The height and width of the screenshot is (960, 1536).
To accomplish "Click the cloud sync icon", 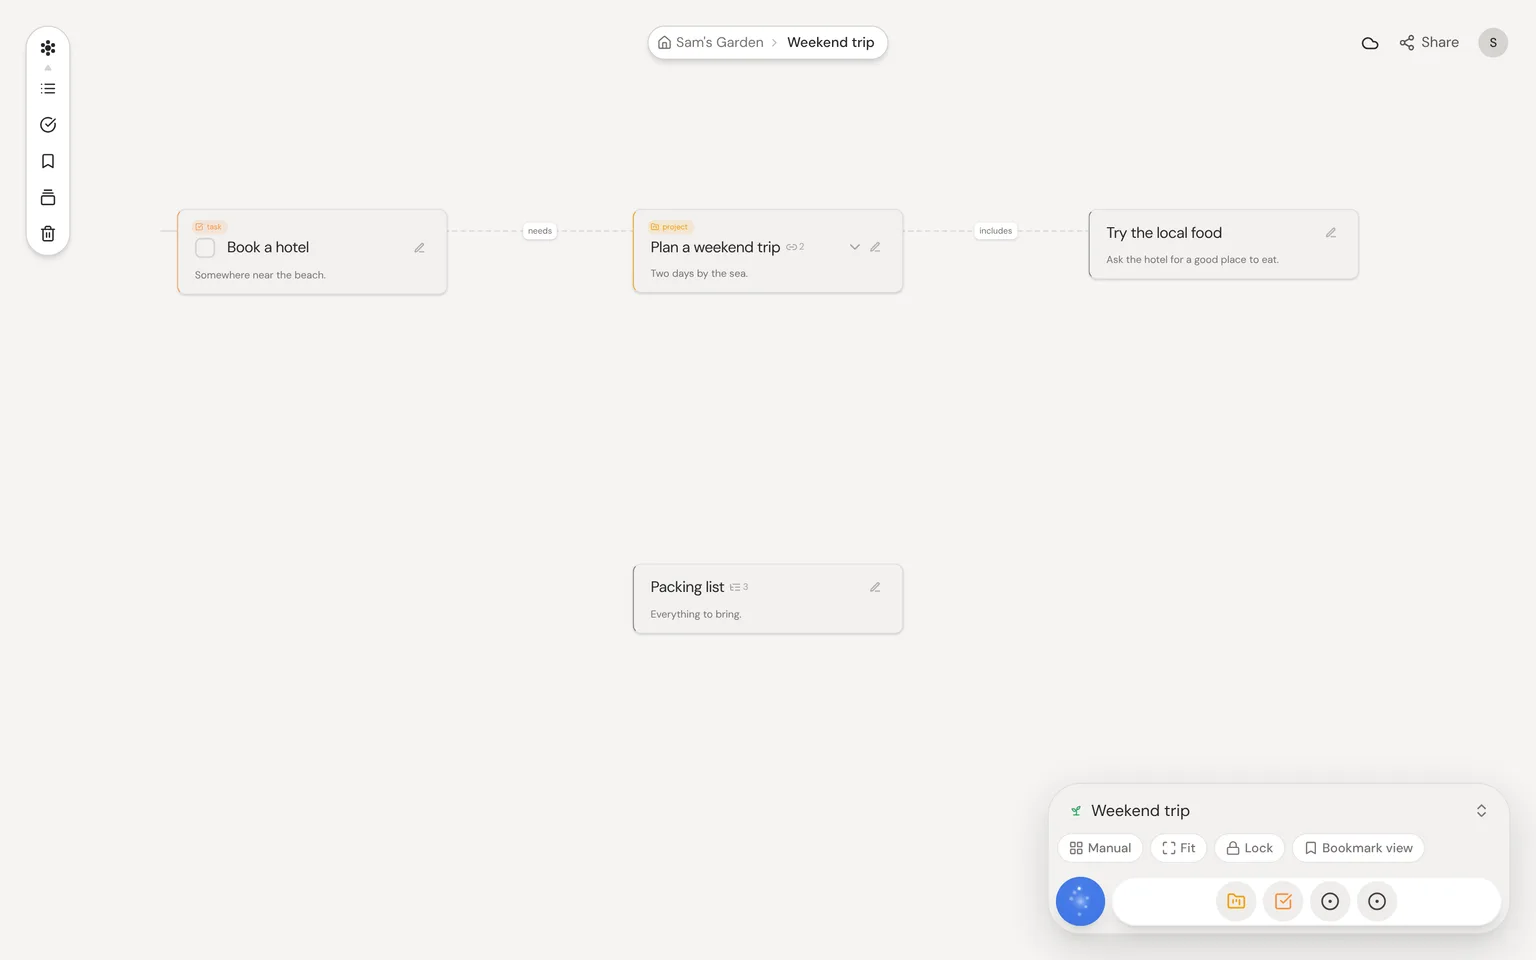I will pyautogui.click(x=1370, y=43).
